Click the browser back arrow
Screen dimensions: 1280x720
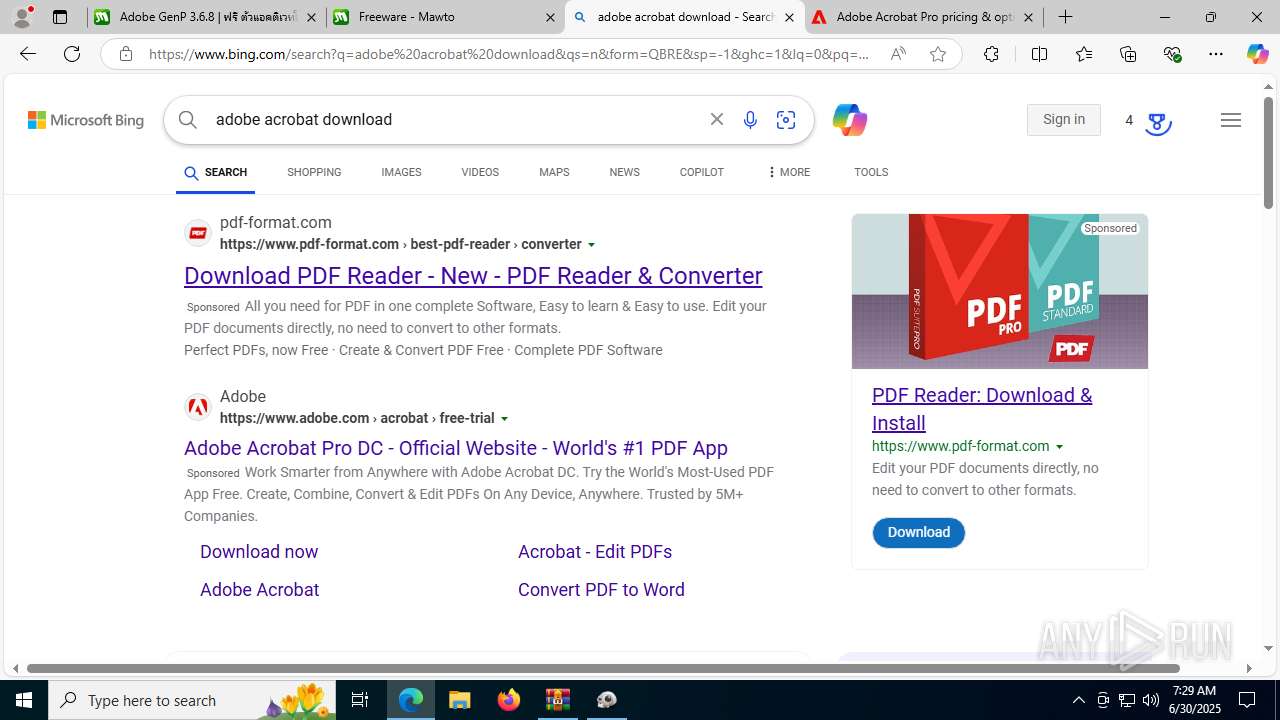[28, 54]
